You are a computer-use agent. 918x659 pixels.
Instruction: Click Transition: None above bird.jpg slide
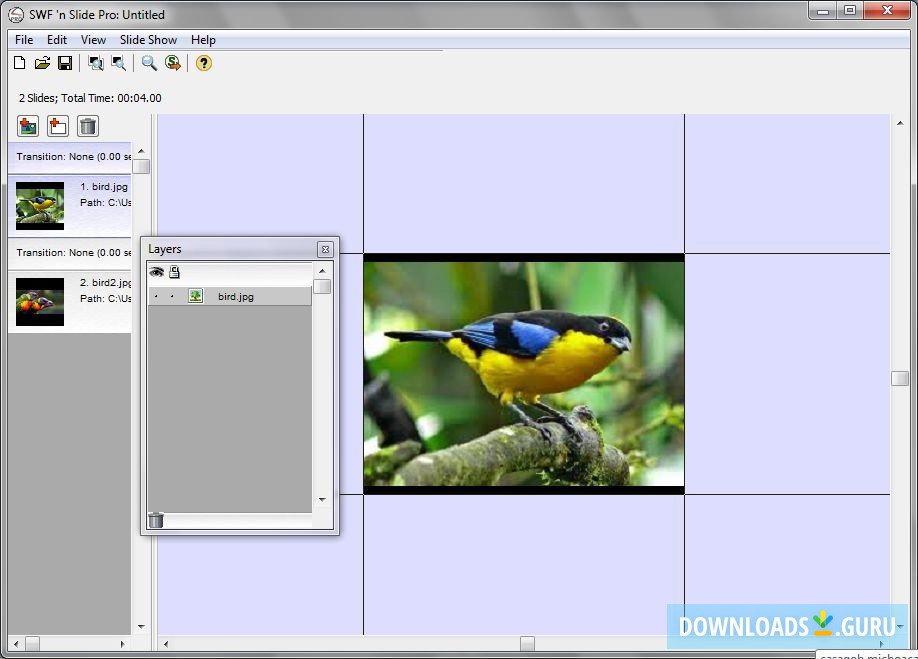(68, 157)
